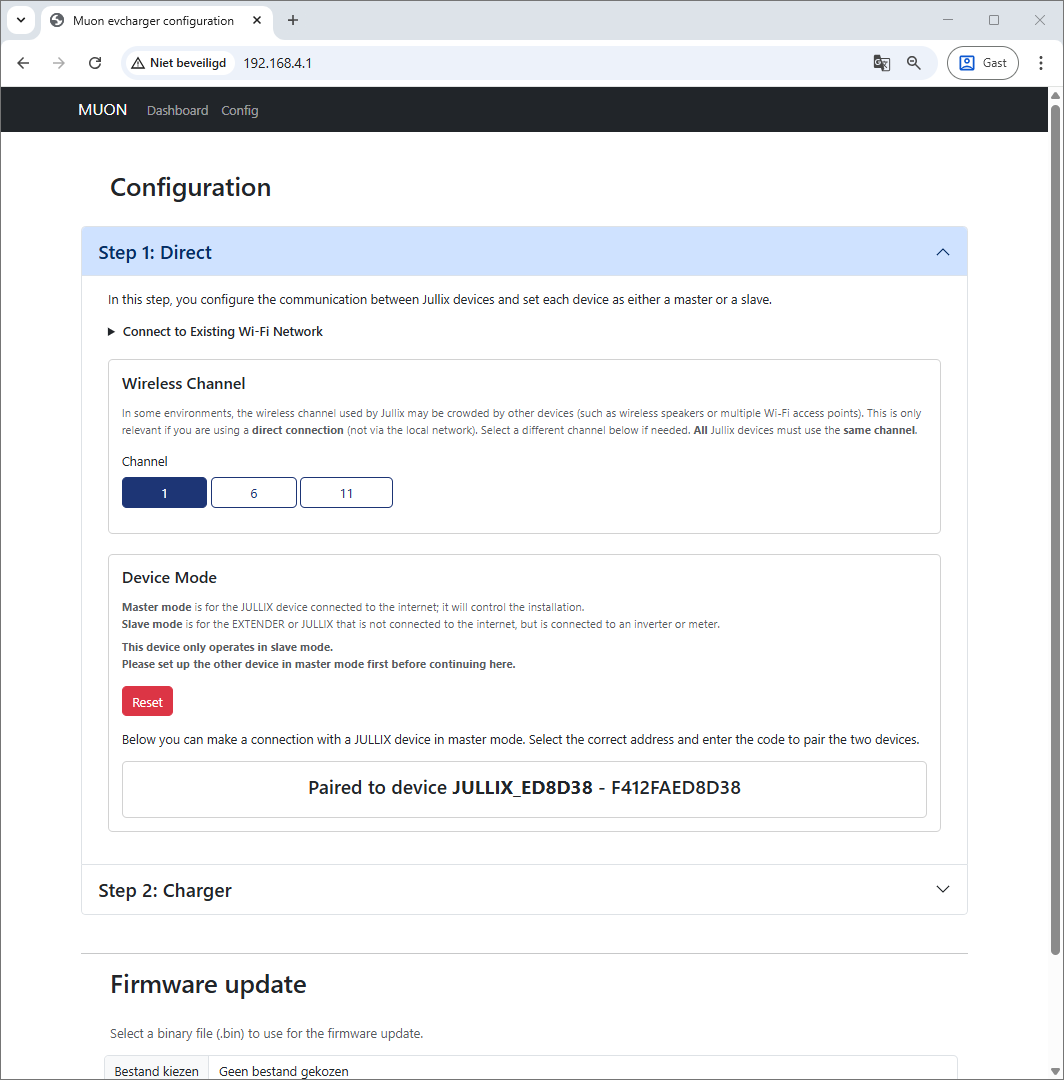Click the Gast profile button
Viewport: 1064px width, 1080px height.
coord(982,63)
